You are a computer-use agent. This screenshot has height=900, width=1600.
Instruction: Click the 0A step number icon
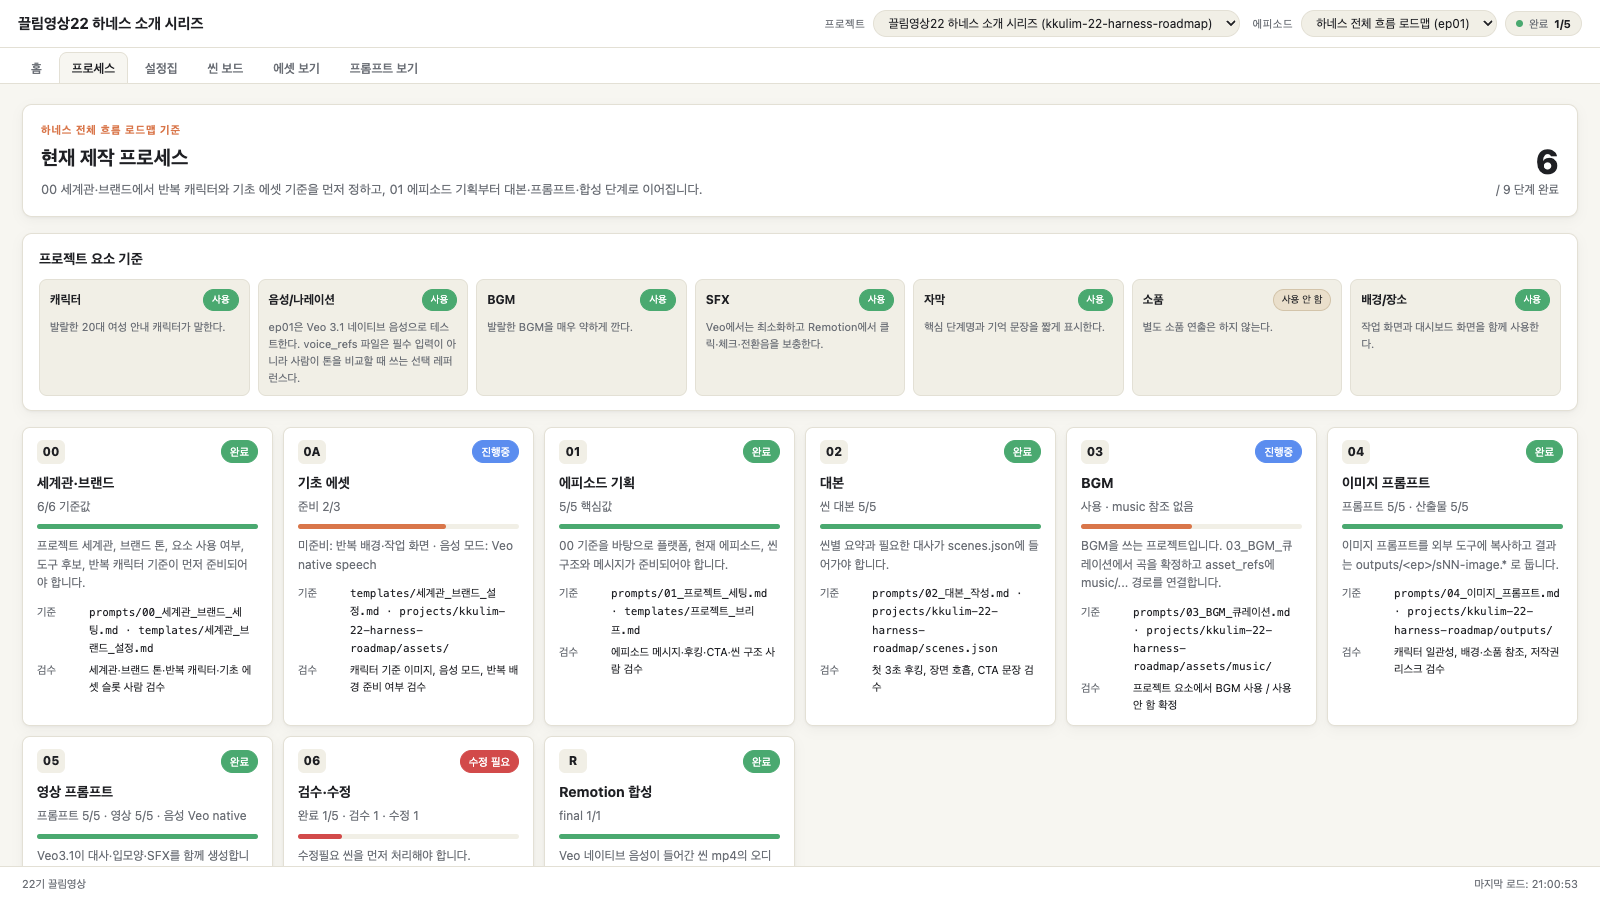pos(312,452)
